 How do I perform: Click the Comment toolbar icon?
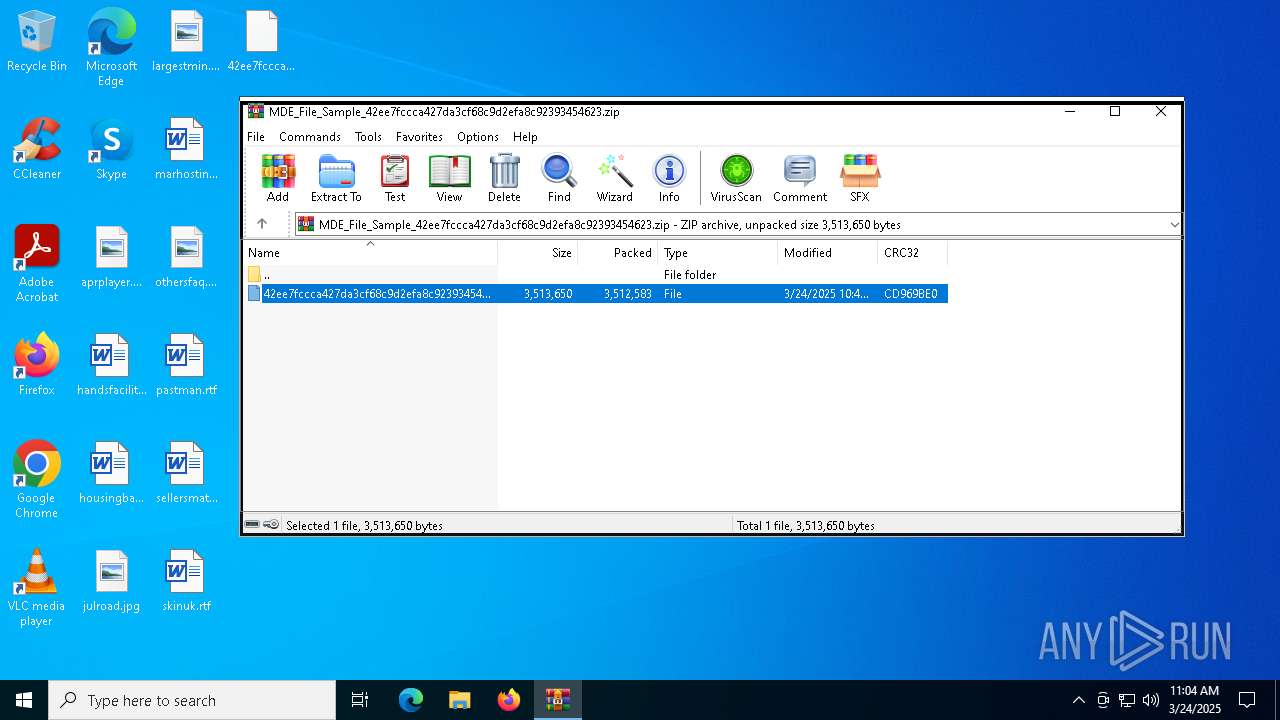(800, 178)
